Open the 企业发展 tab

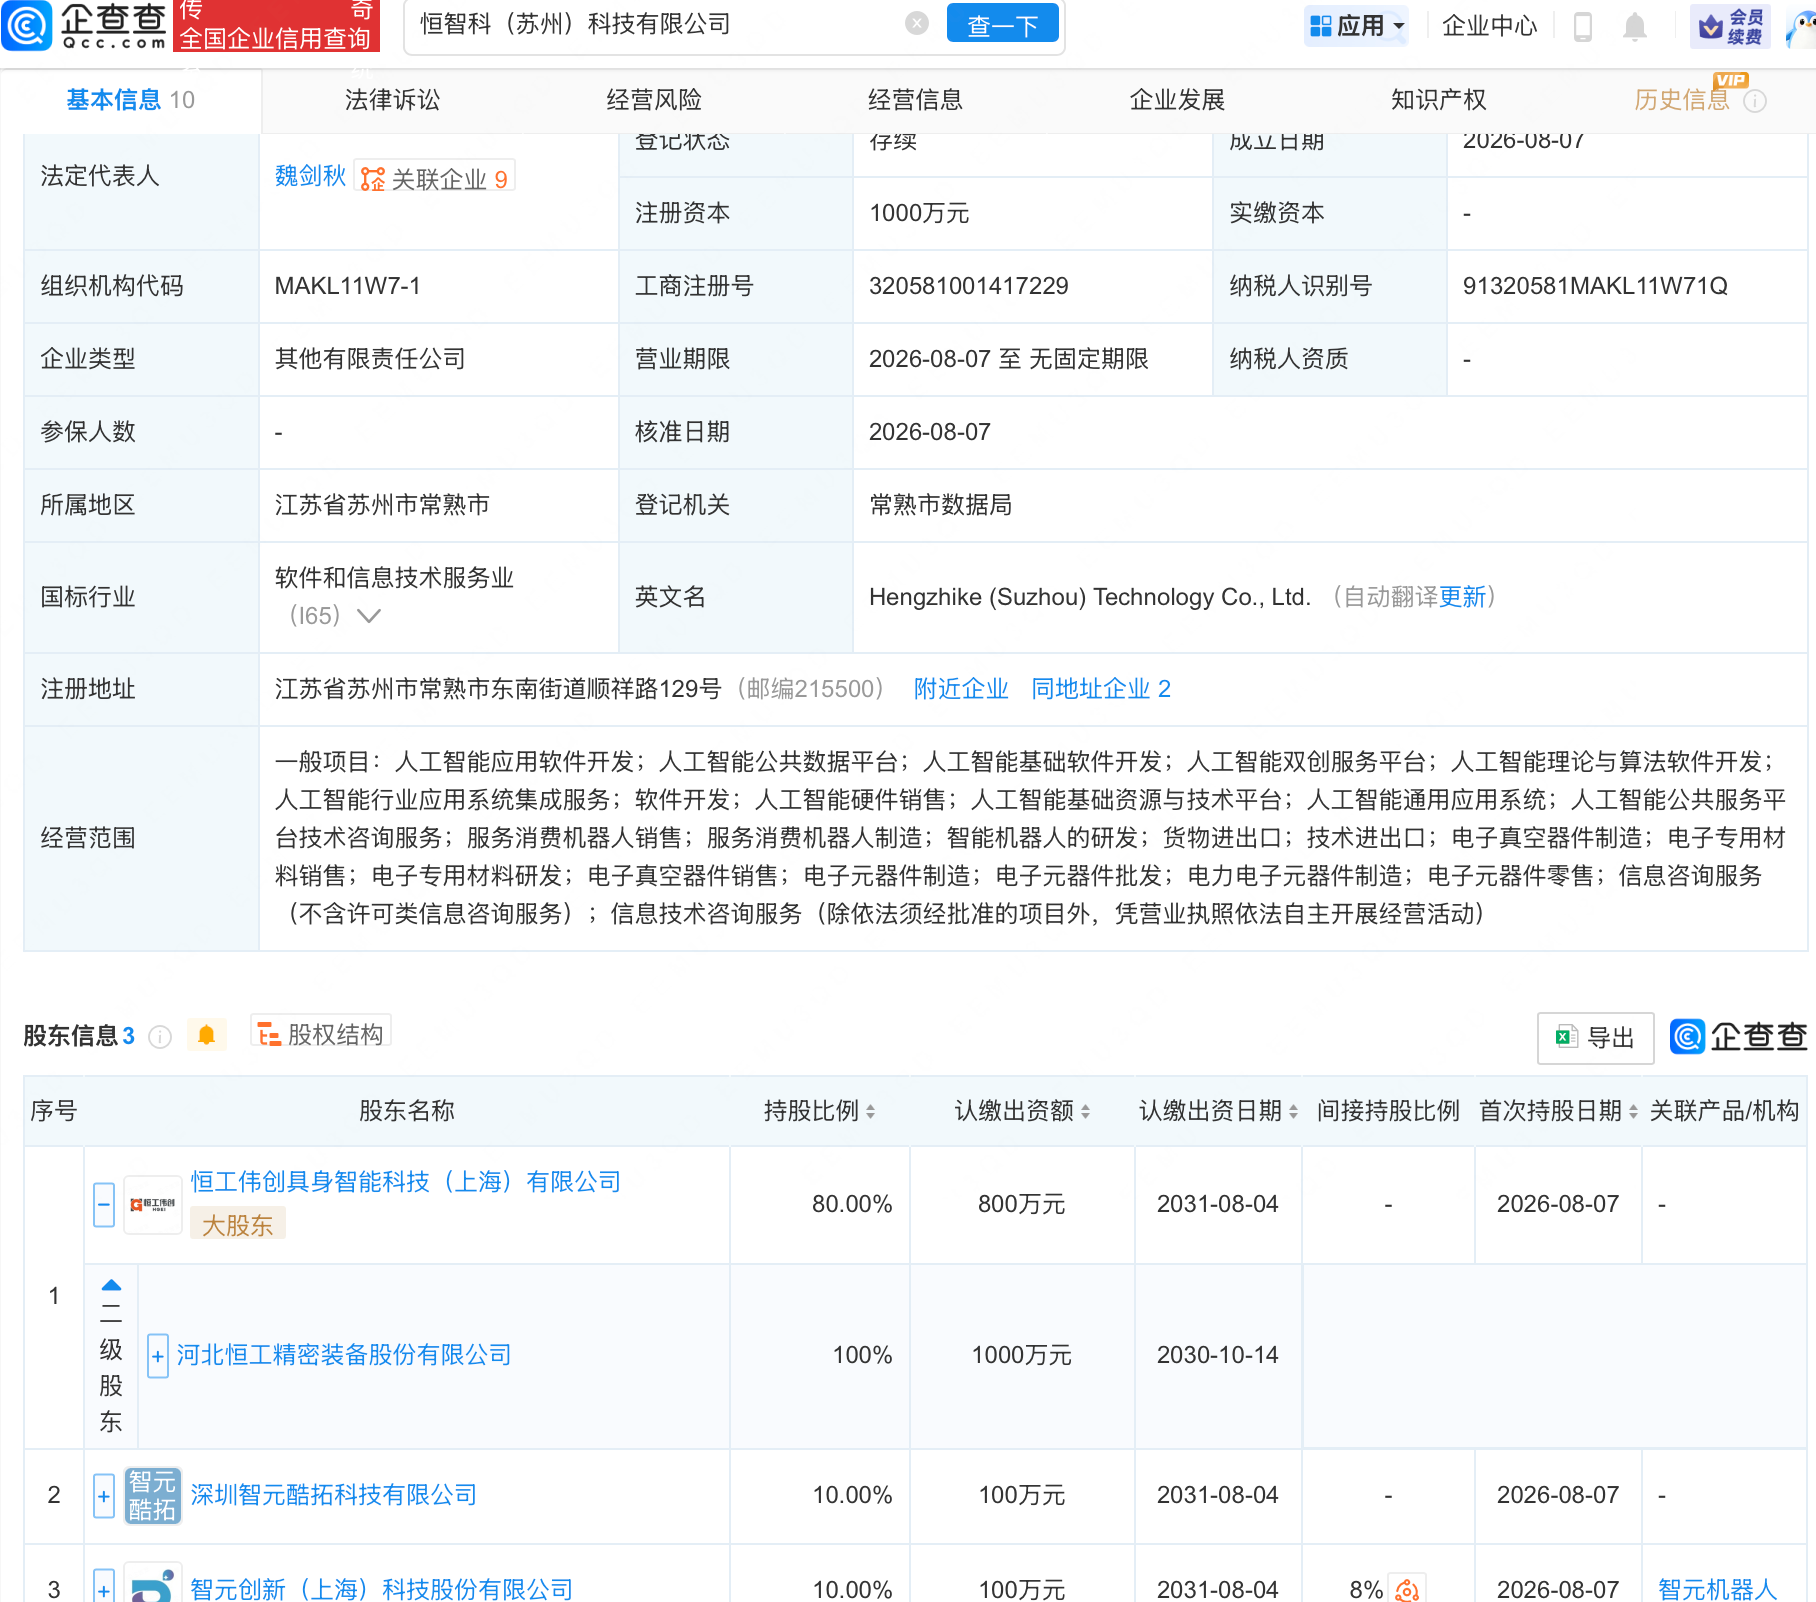tap(1177, 100)
